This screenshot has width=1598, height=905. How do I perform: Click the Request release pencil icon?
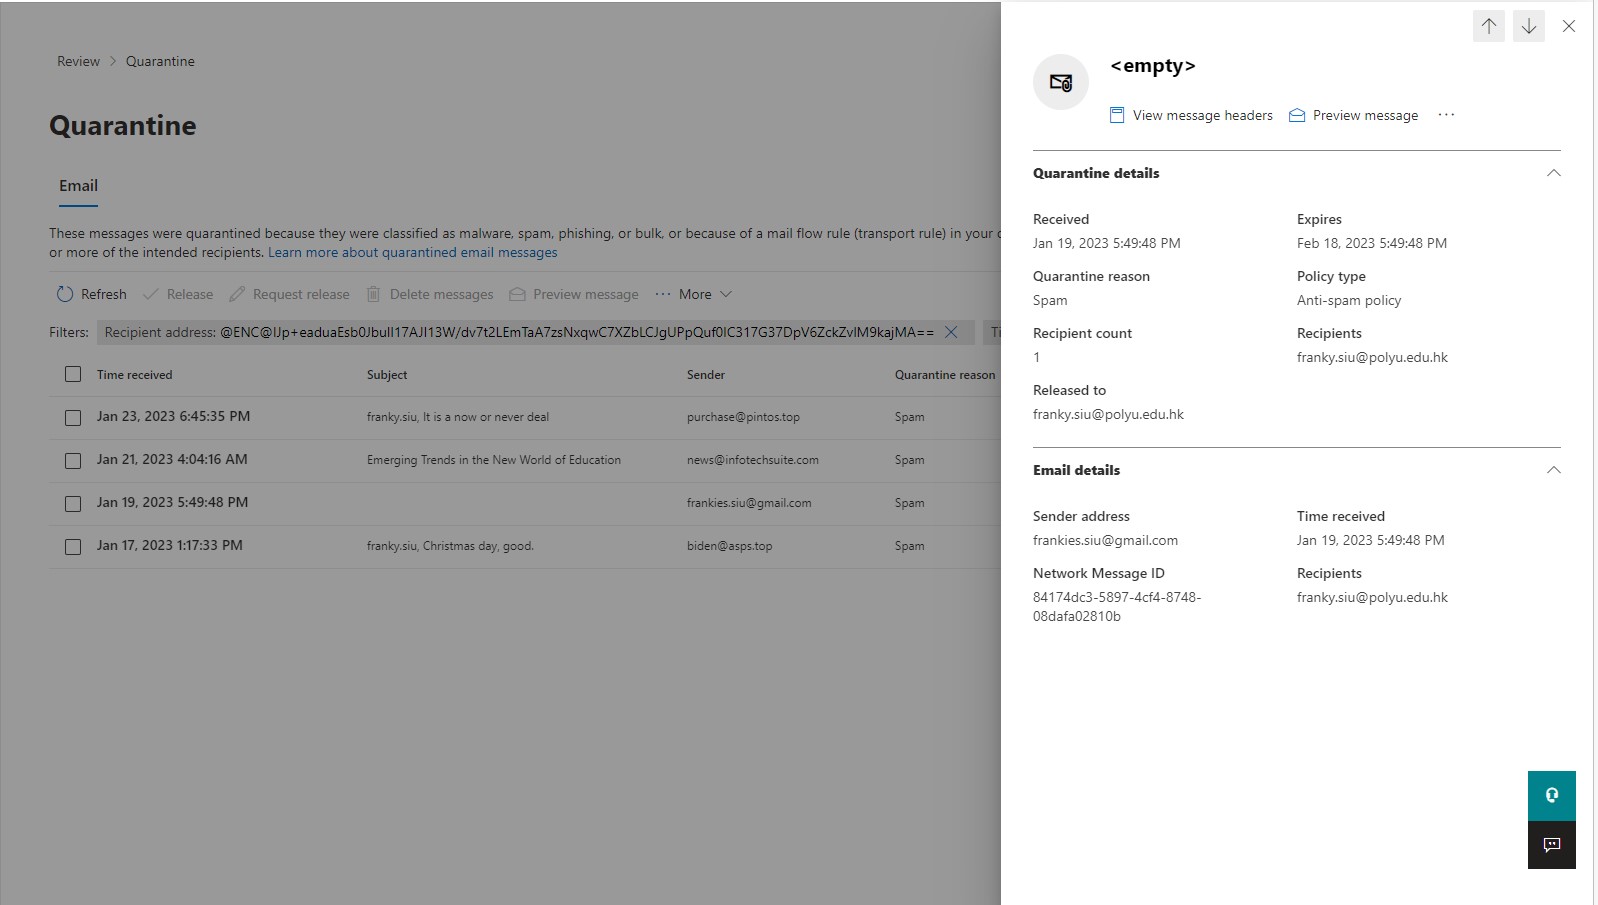pos(237,294)
